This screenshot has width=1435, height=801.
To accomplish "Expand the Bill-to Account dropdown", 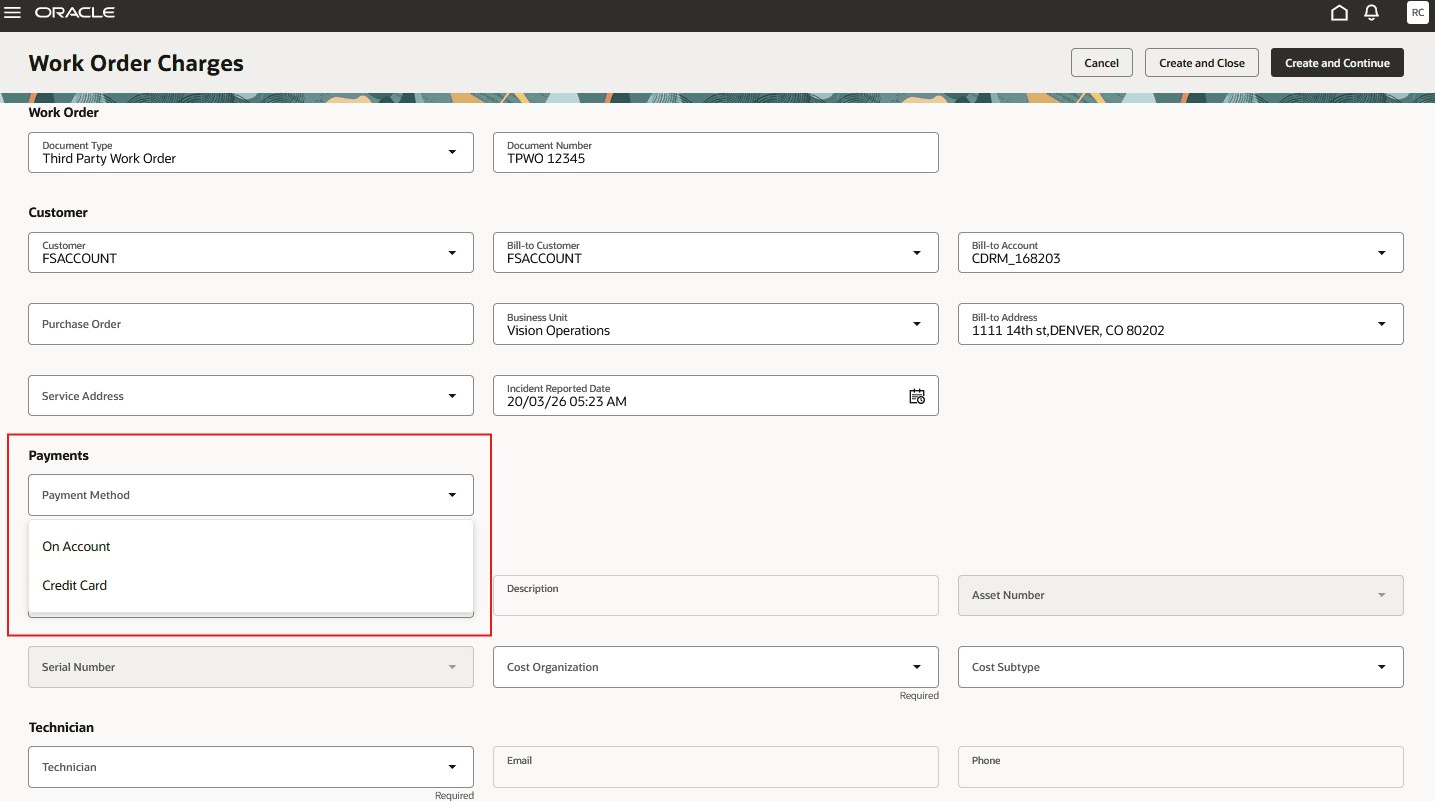I will coord(1382,253).
